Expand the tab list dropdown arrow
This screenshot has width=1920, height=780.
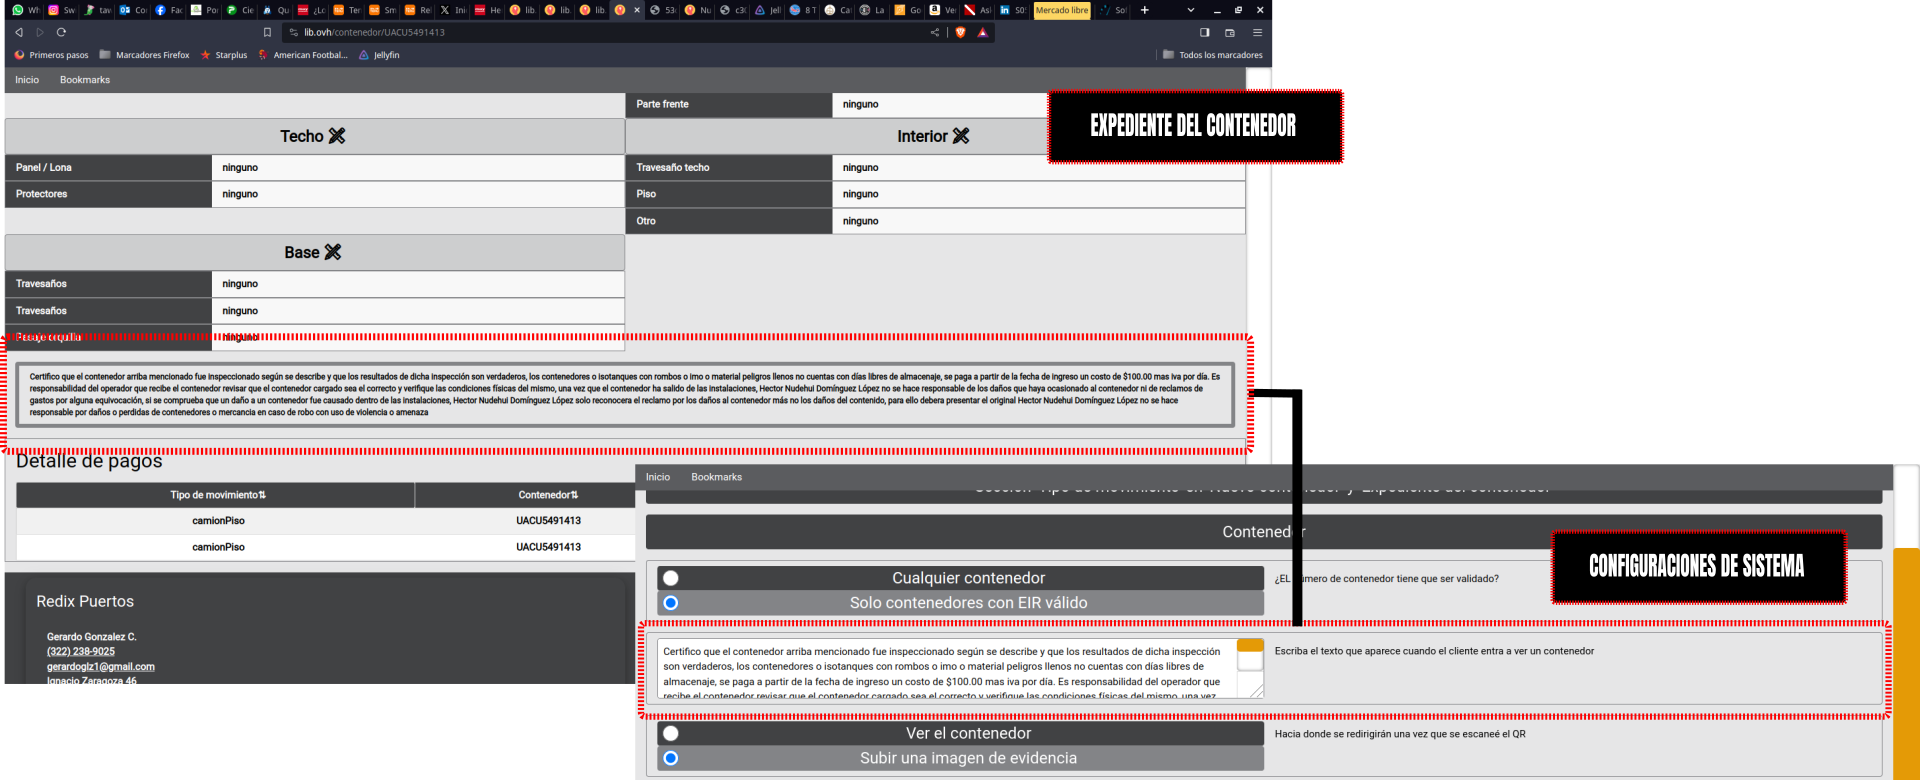[x=1190, y=10]
